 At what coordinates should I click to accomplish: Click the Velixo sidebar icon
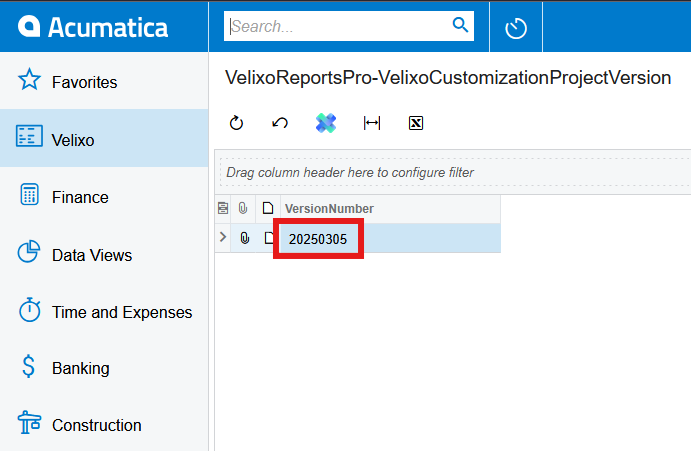point(29,136)
